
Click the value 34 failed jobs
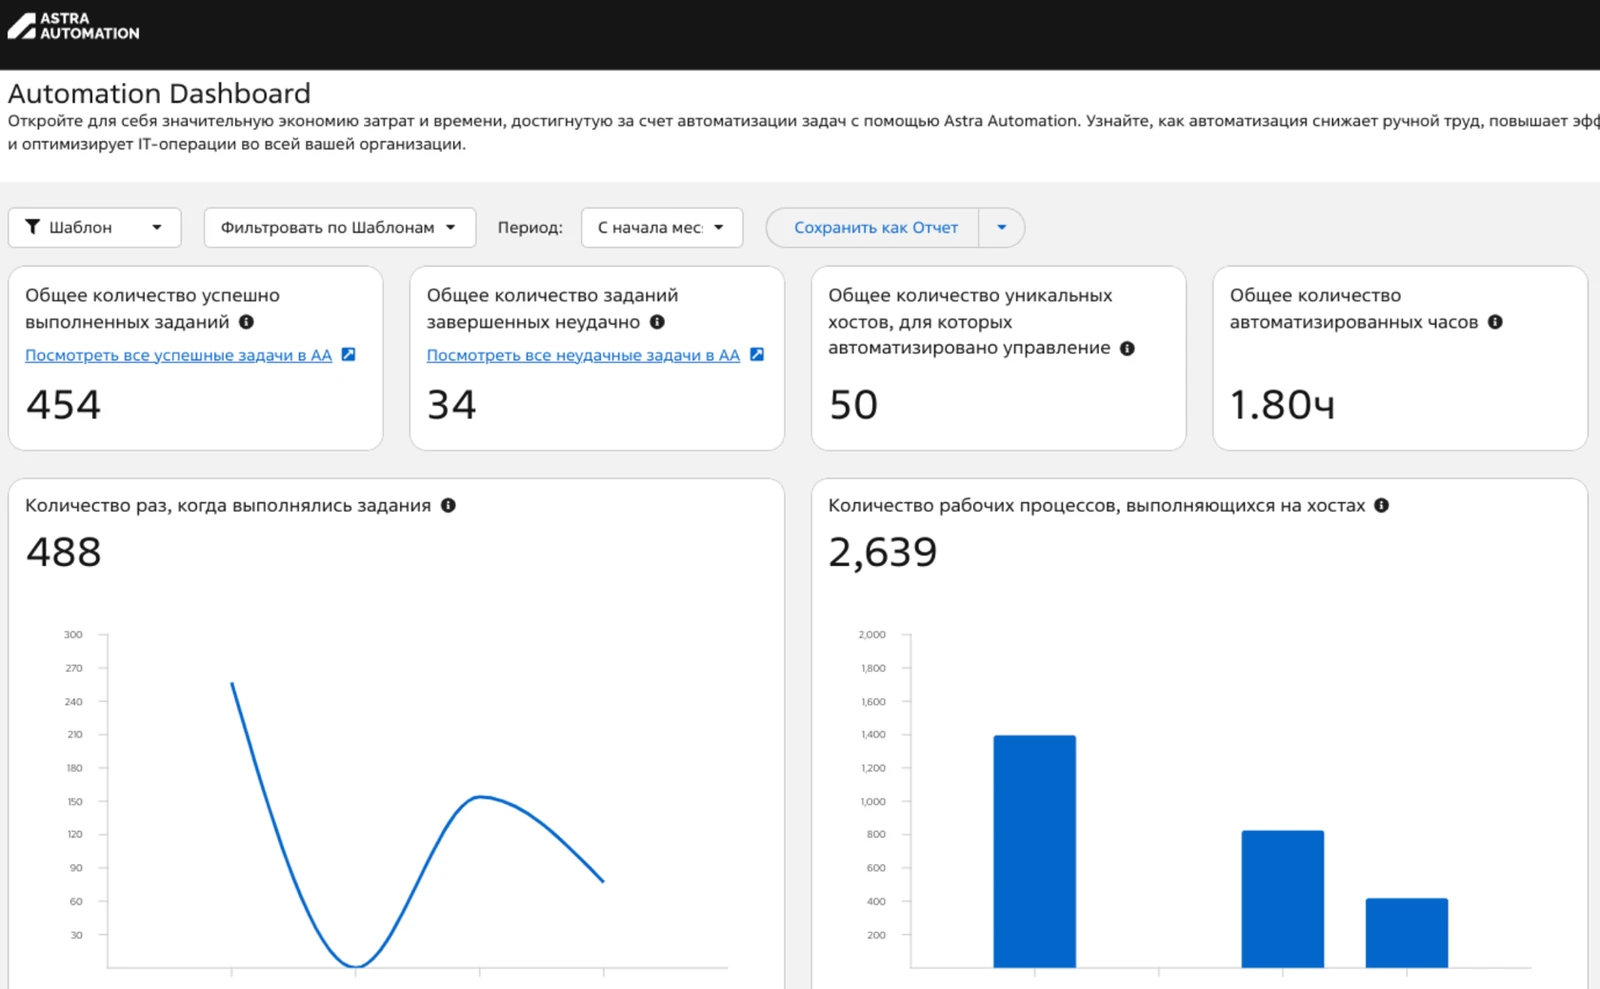pyautogui.click(x=452, y=404)
